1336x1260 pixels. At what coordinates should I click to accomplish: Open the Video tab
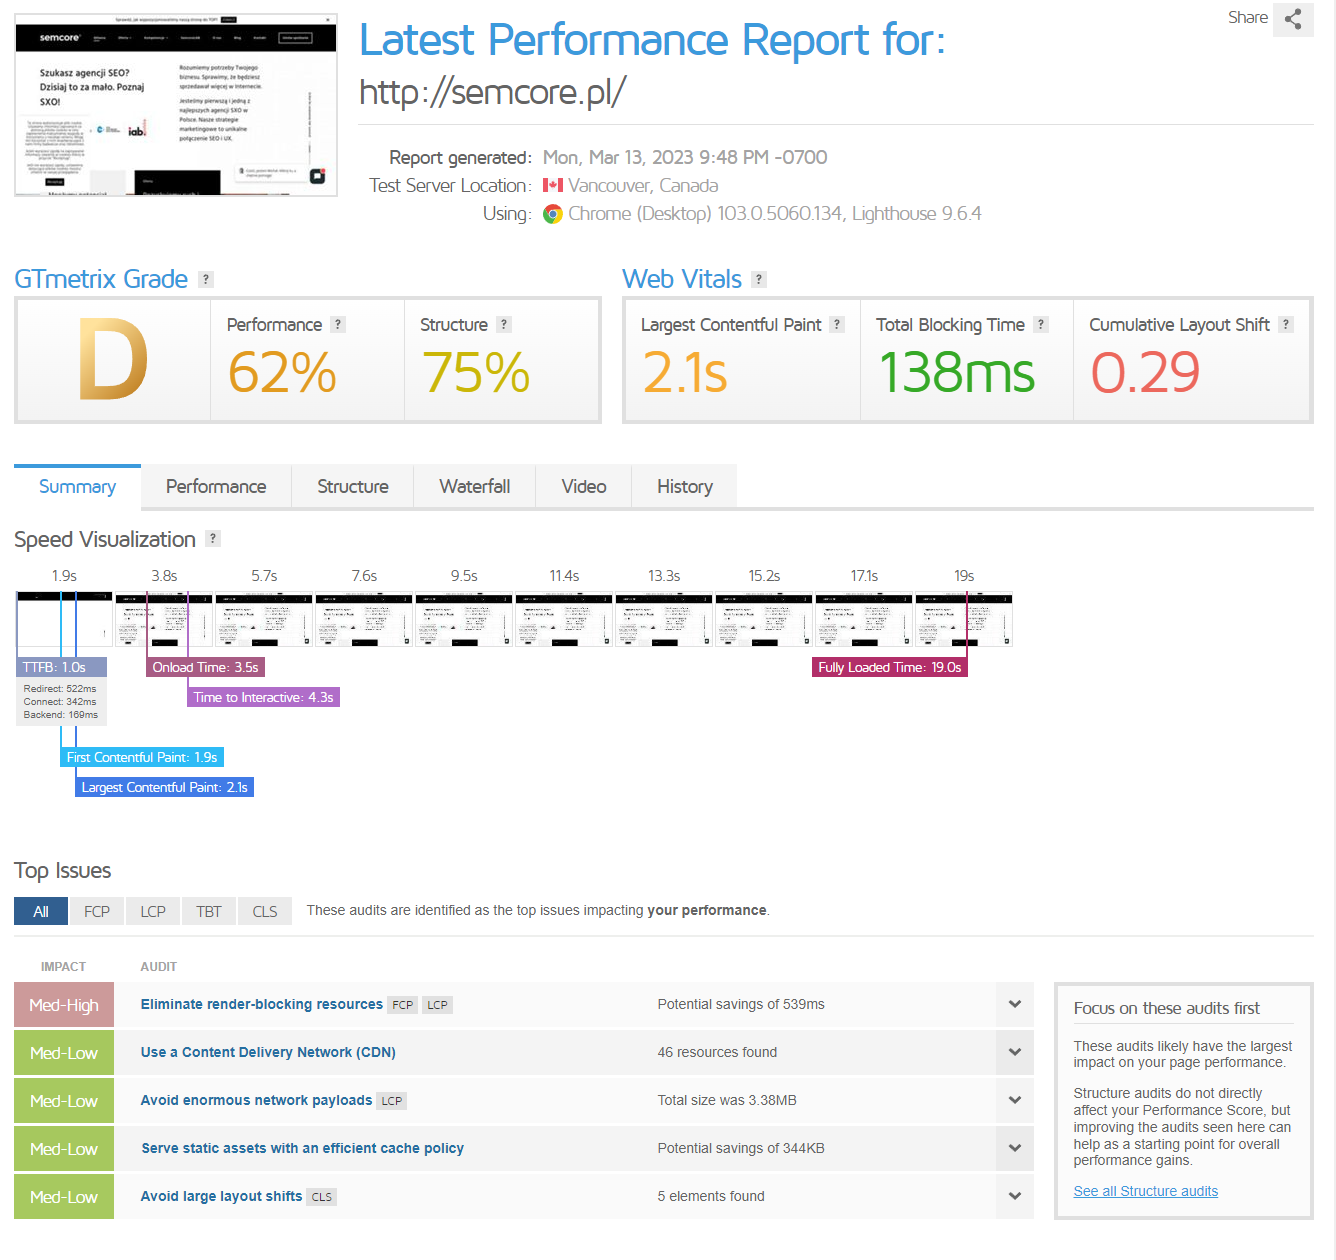click(584, 487)
